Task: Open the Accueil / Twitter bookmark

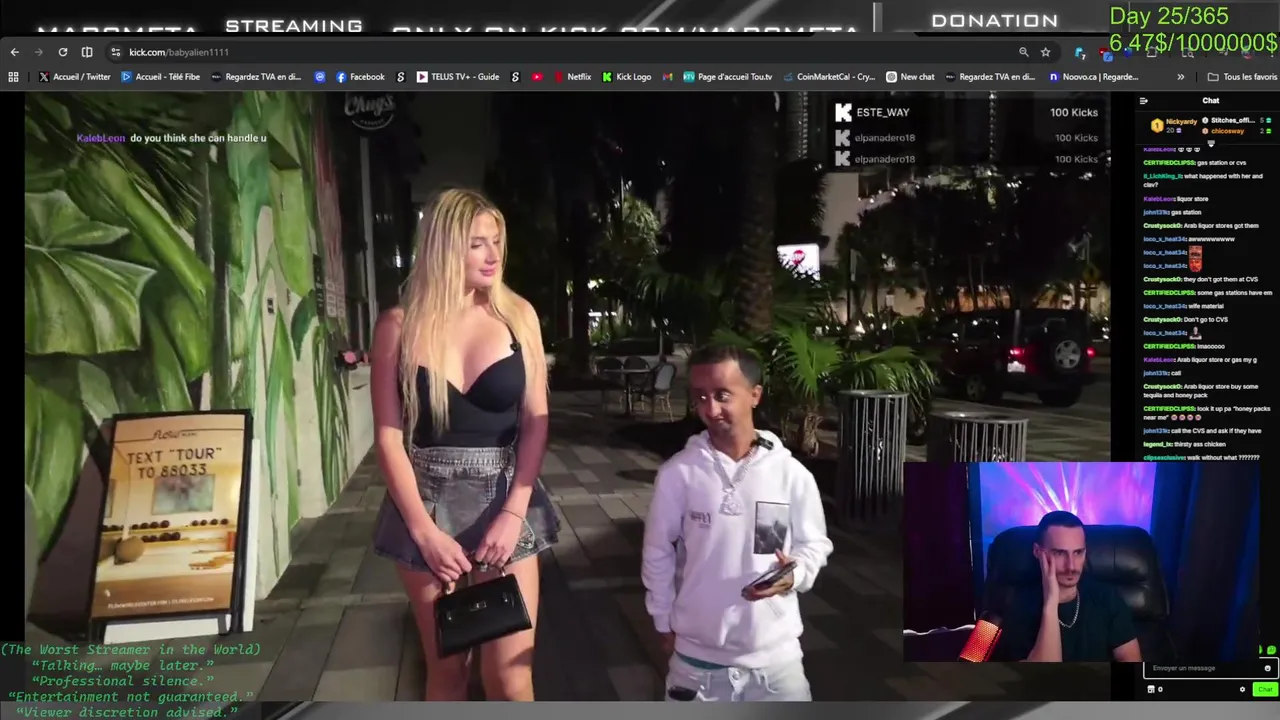Action: point(75,77)
